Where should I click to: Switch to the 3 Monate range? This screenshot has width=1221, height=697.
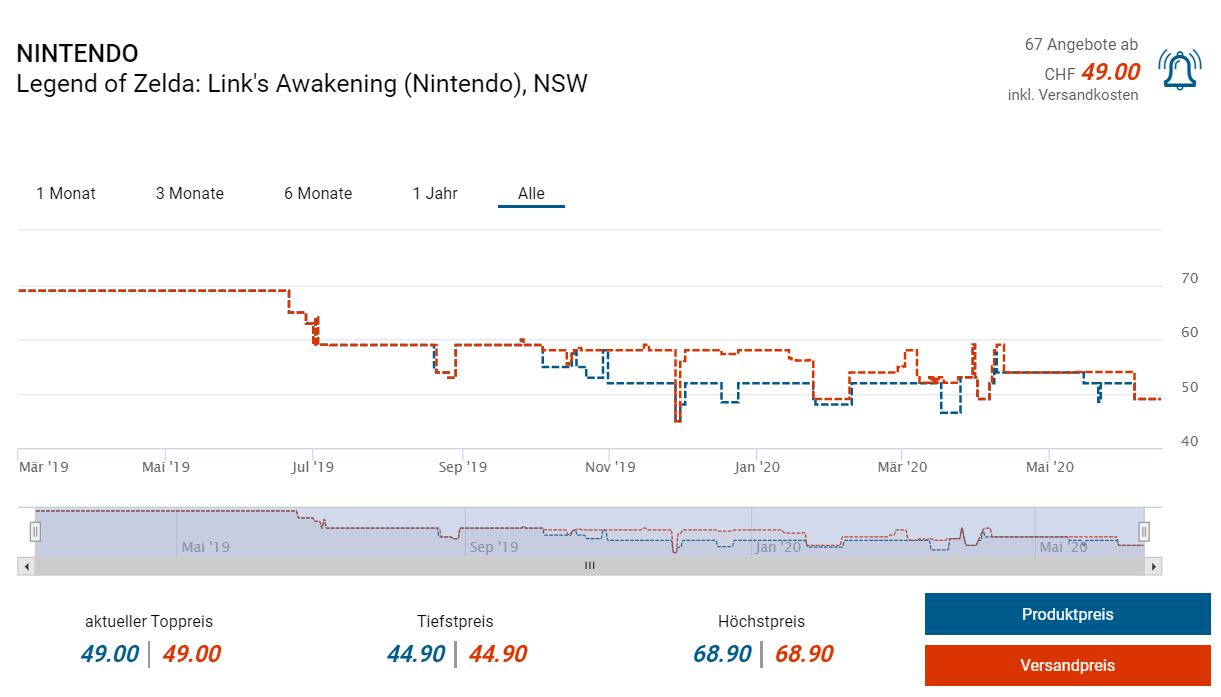coord(190,194)
